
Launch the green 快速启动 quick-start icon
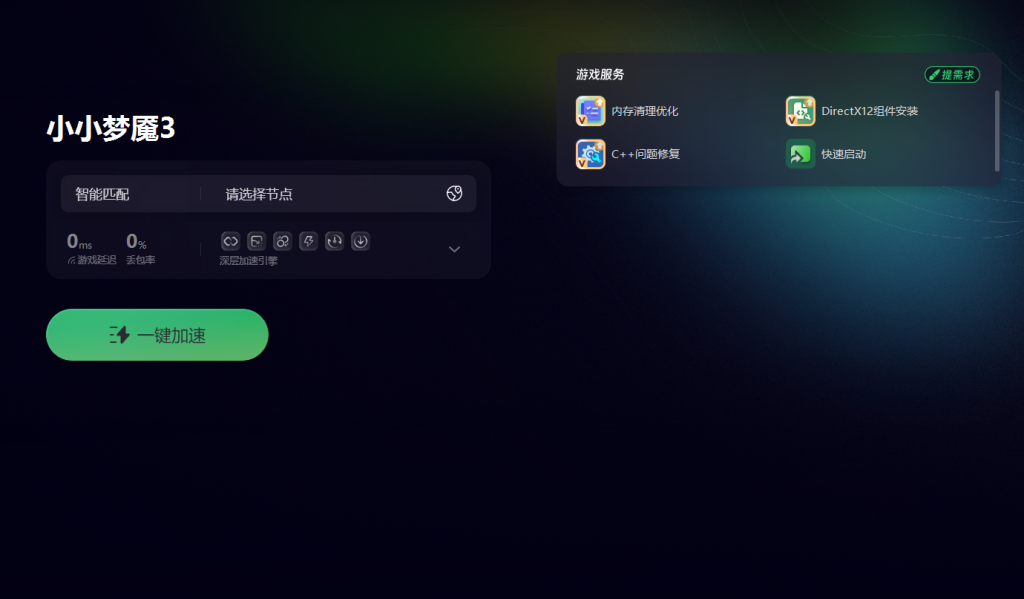pos(801,154)
